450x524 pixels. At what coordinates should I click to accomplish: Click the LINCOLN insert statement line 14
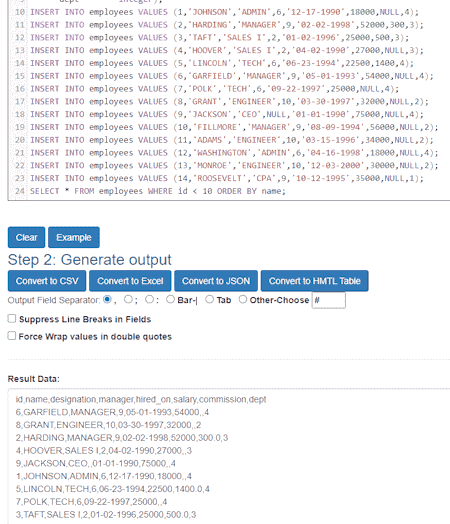point(222,63)
